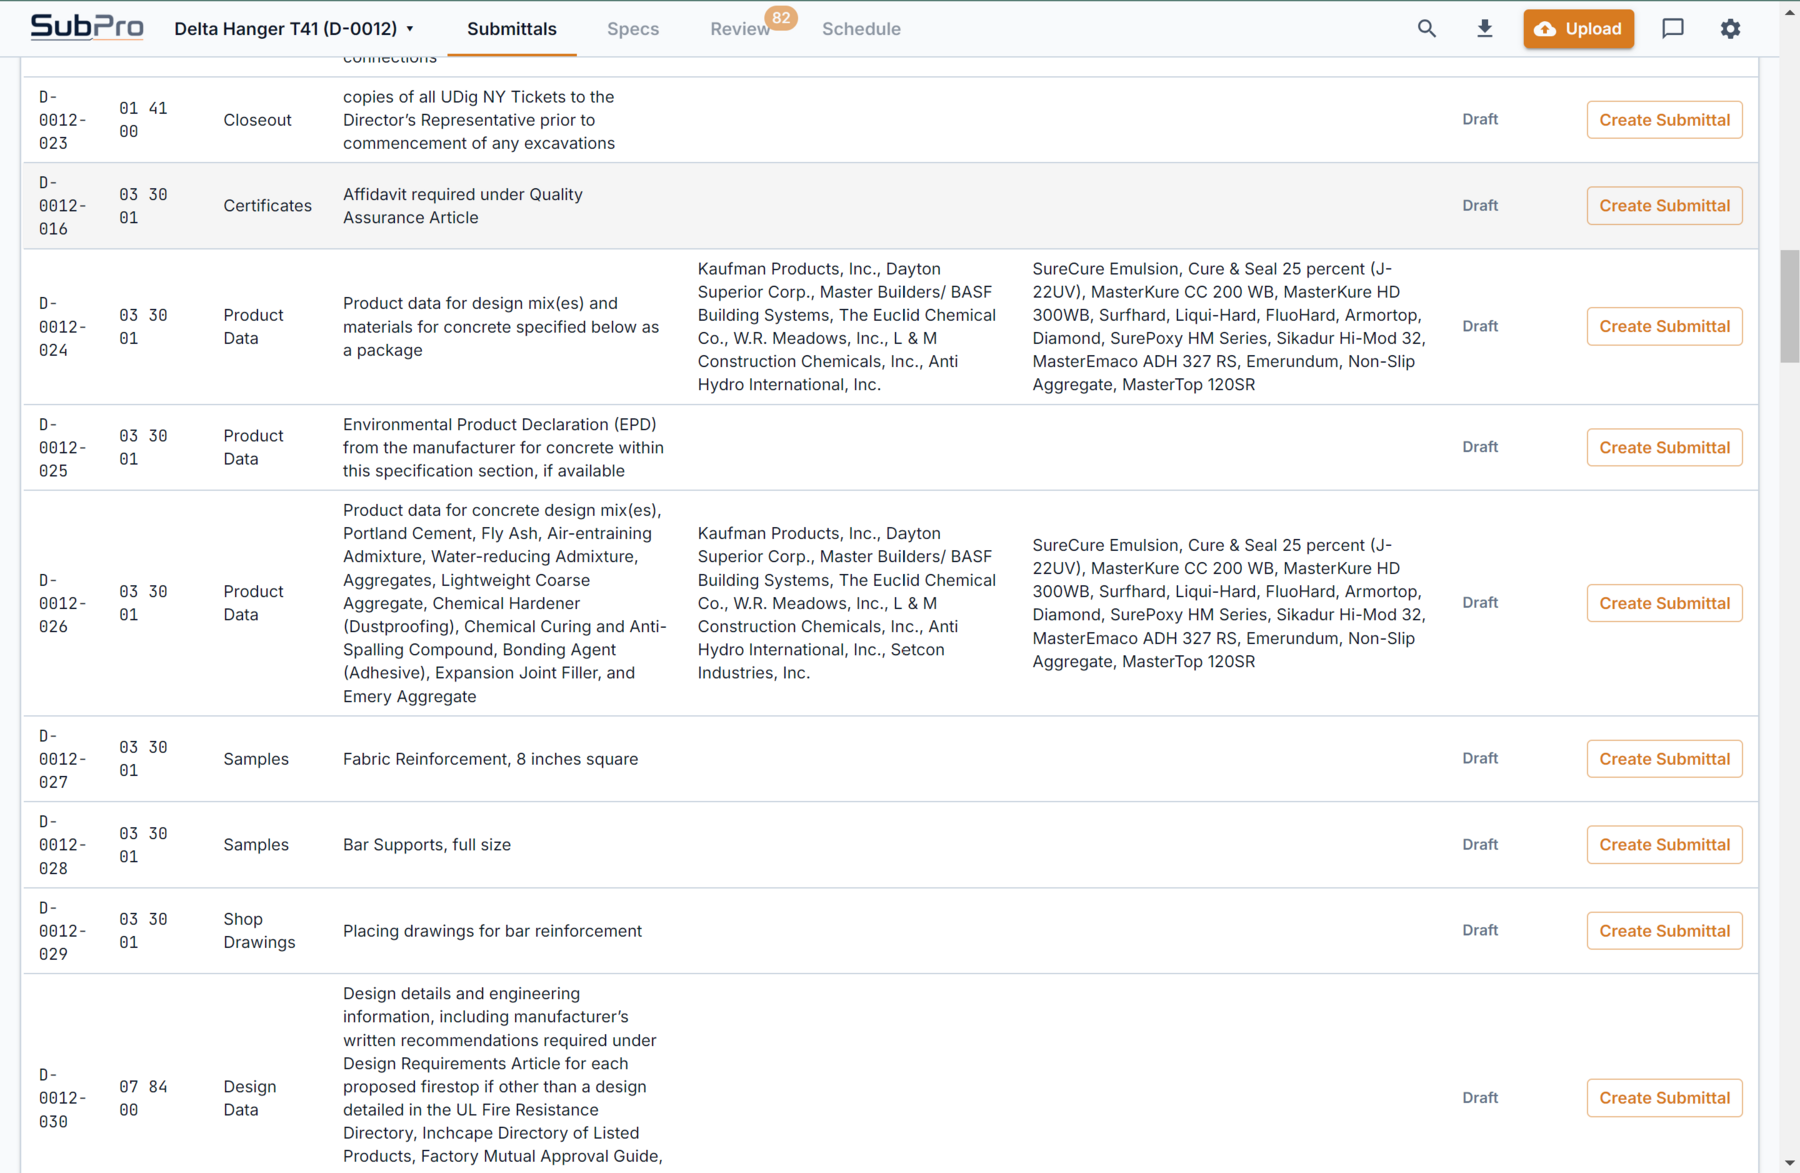
Task: Select the D-0012-027 submittal ID
Action: pyautogui.click(x=62, y=759)
